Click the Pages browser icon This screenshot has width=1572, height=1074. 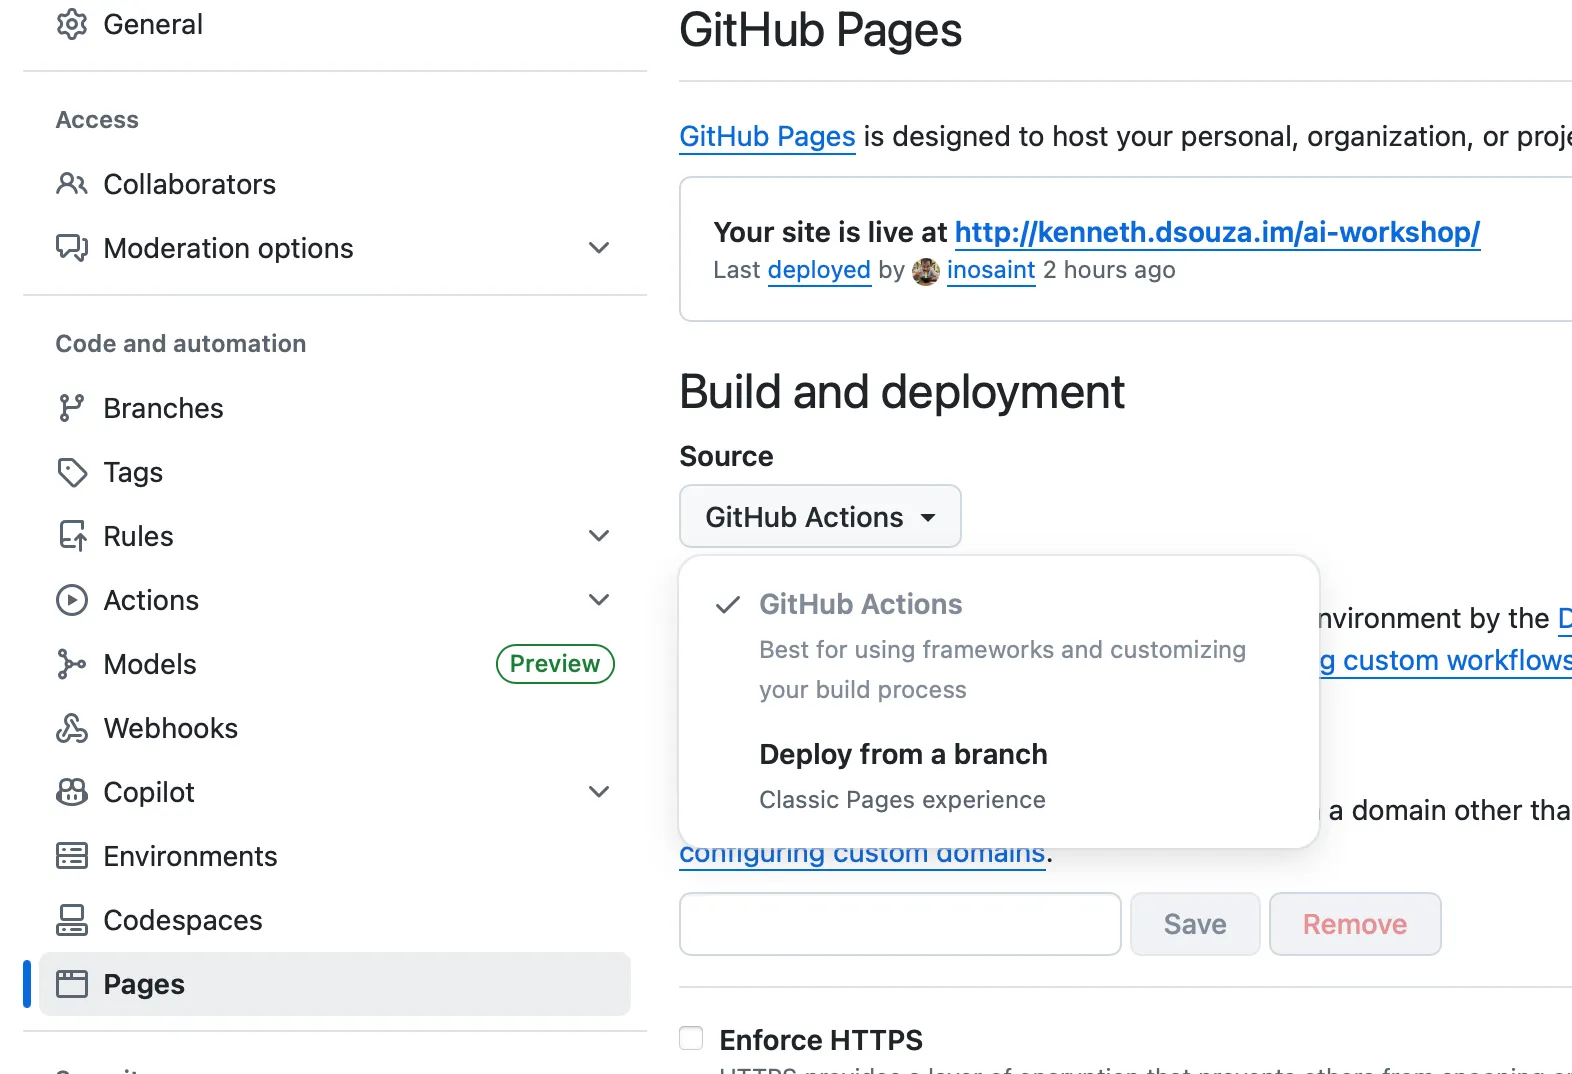(72, 984)
